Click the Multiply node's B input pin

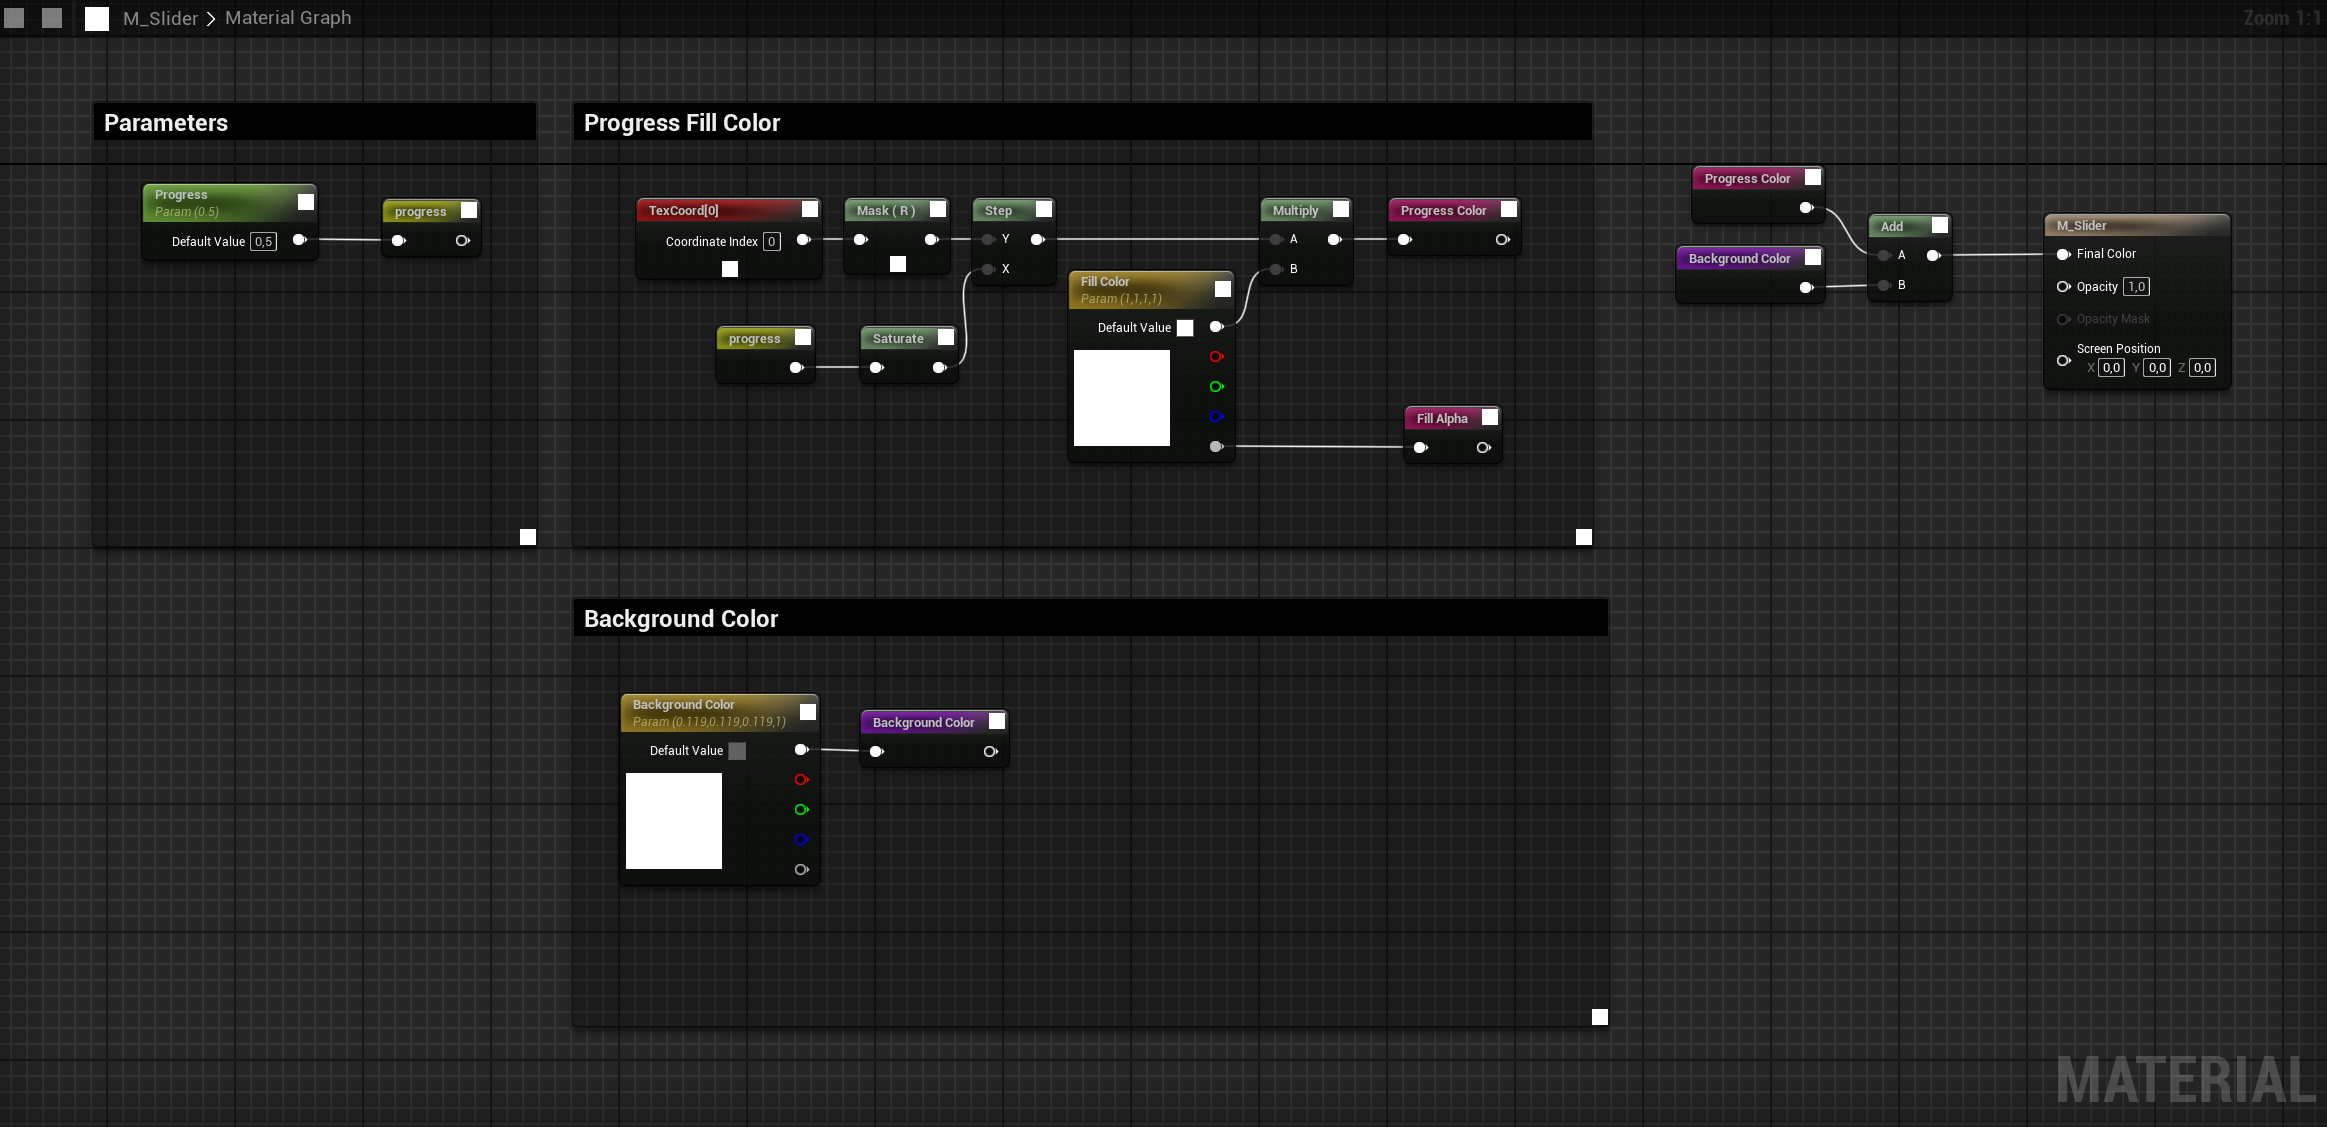click(1277, 269)
